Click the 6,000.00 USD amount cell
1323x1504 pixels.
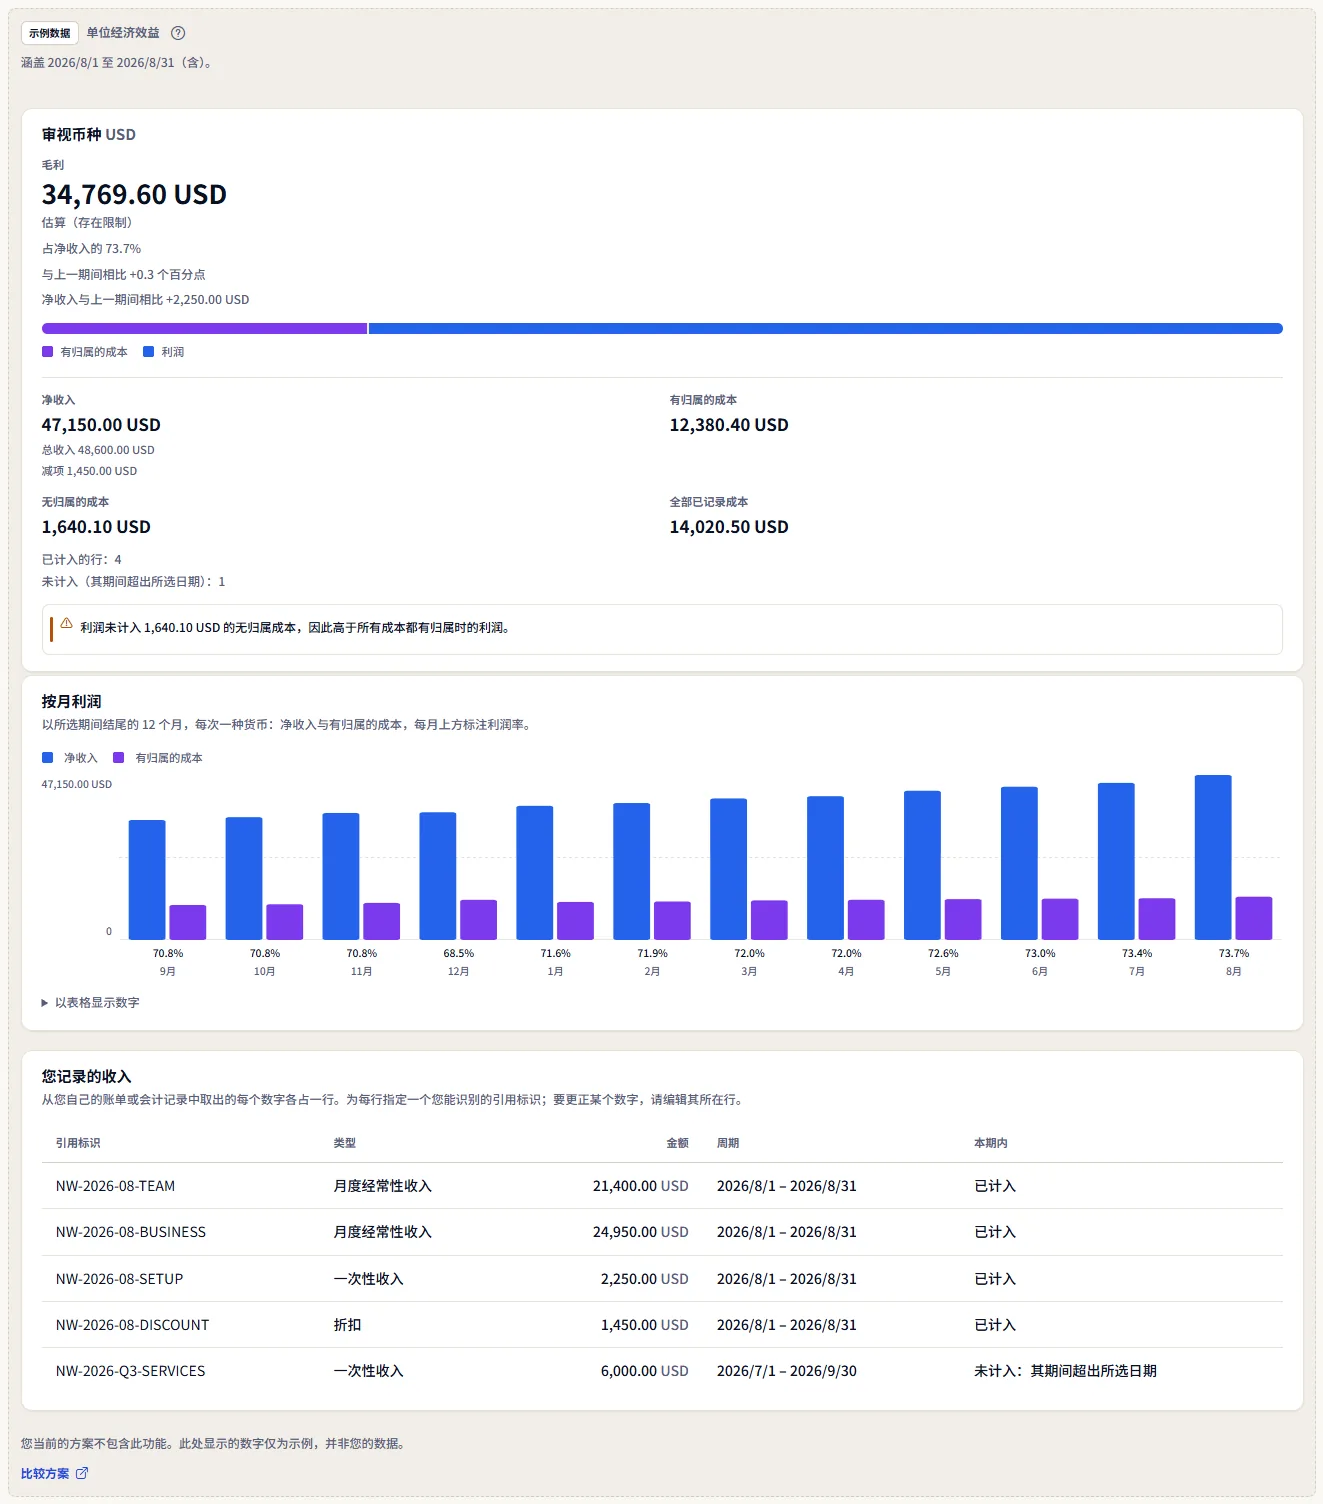644,1371
